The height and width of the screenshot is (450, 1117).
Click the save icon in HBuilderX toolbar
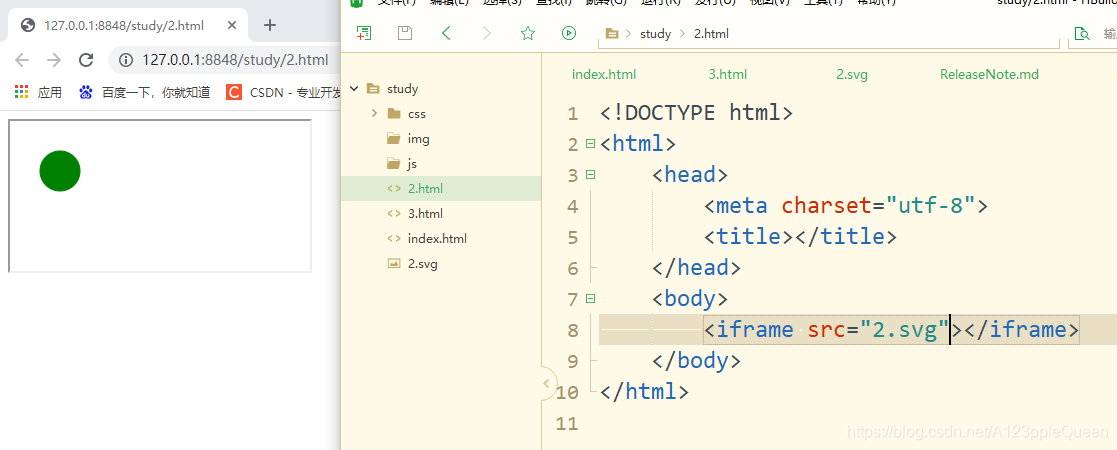click(405, 33)
